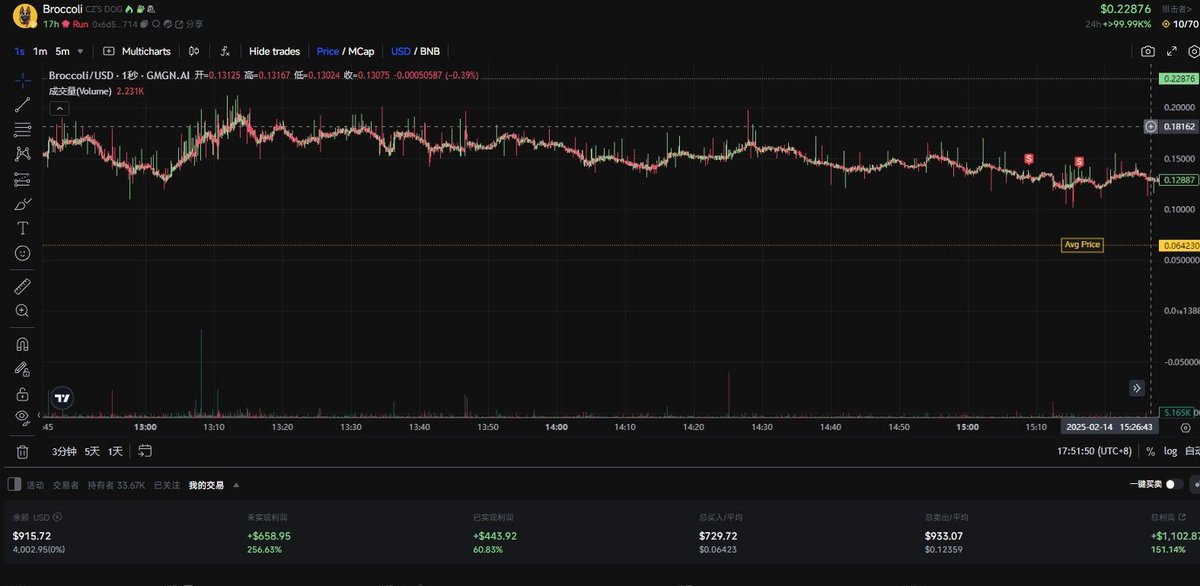Toggle lock all drawings
1200x586 pixels.
(x=22, y=393)
